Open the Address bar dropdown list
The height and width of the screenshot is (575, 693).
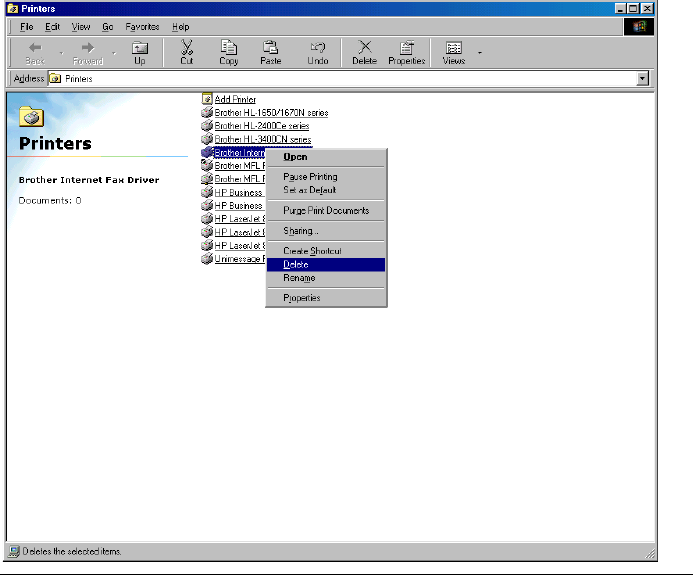pyautogui.click(x=642, y=78)
